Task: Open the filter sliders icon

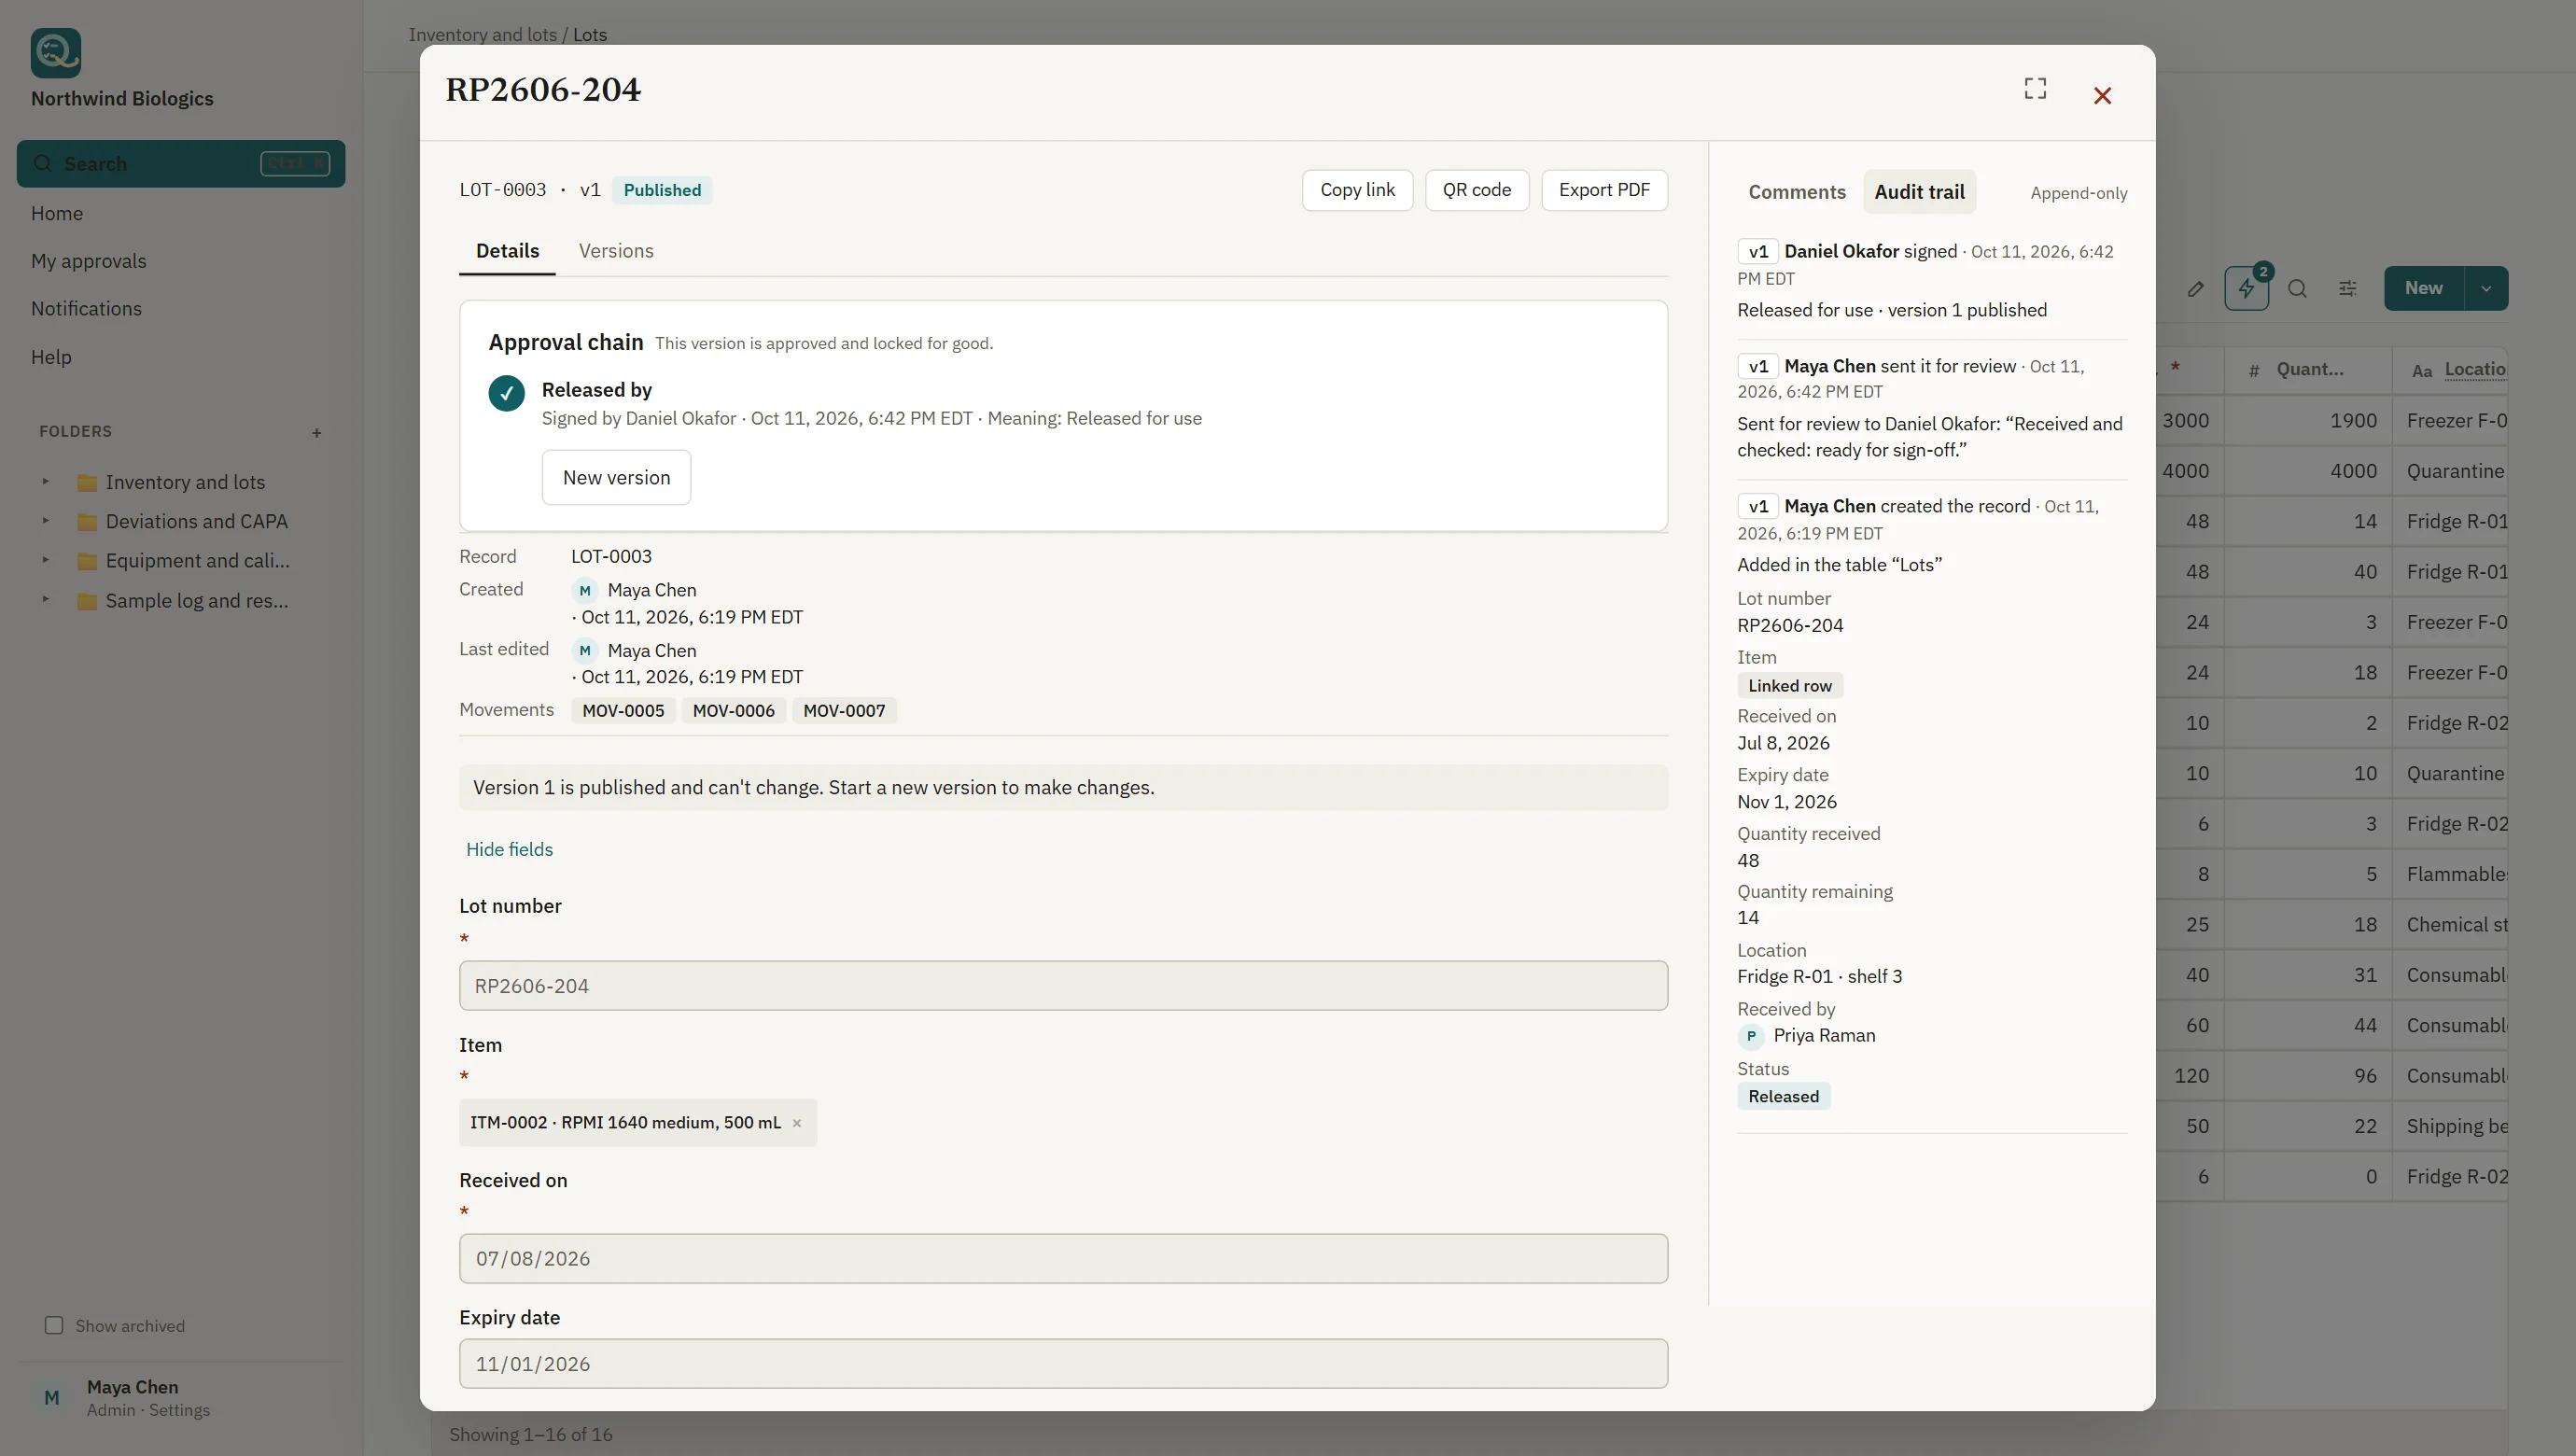Action: point(2348,288)
